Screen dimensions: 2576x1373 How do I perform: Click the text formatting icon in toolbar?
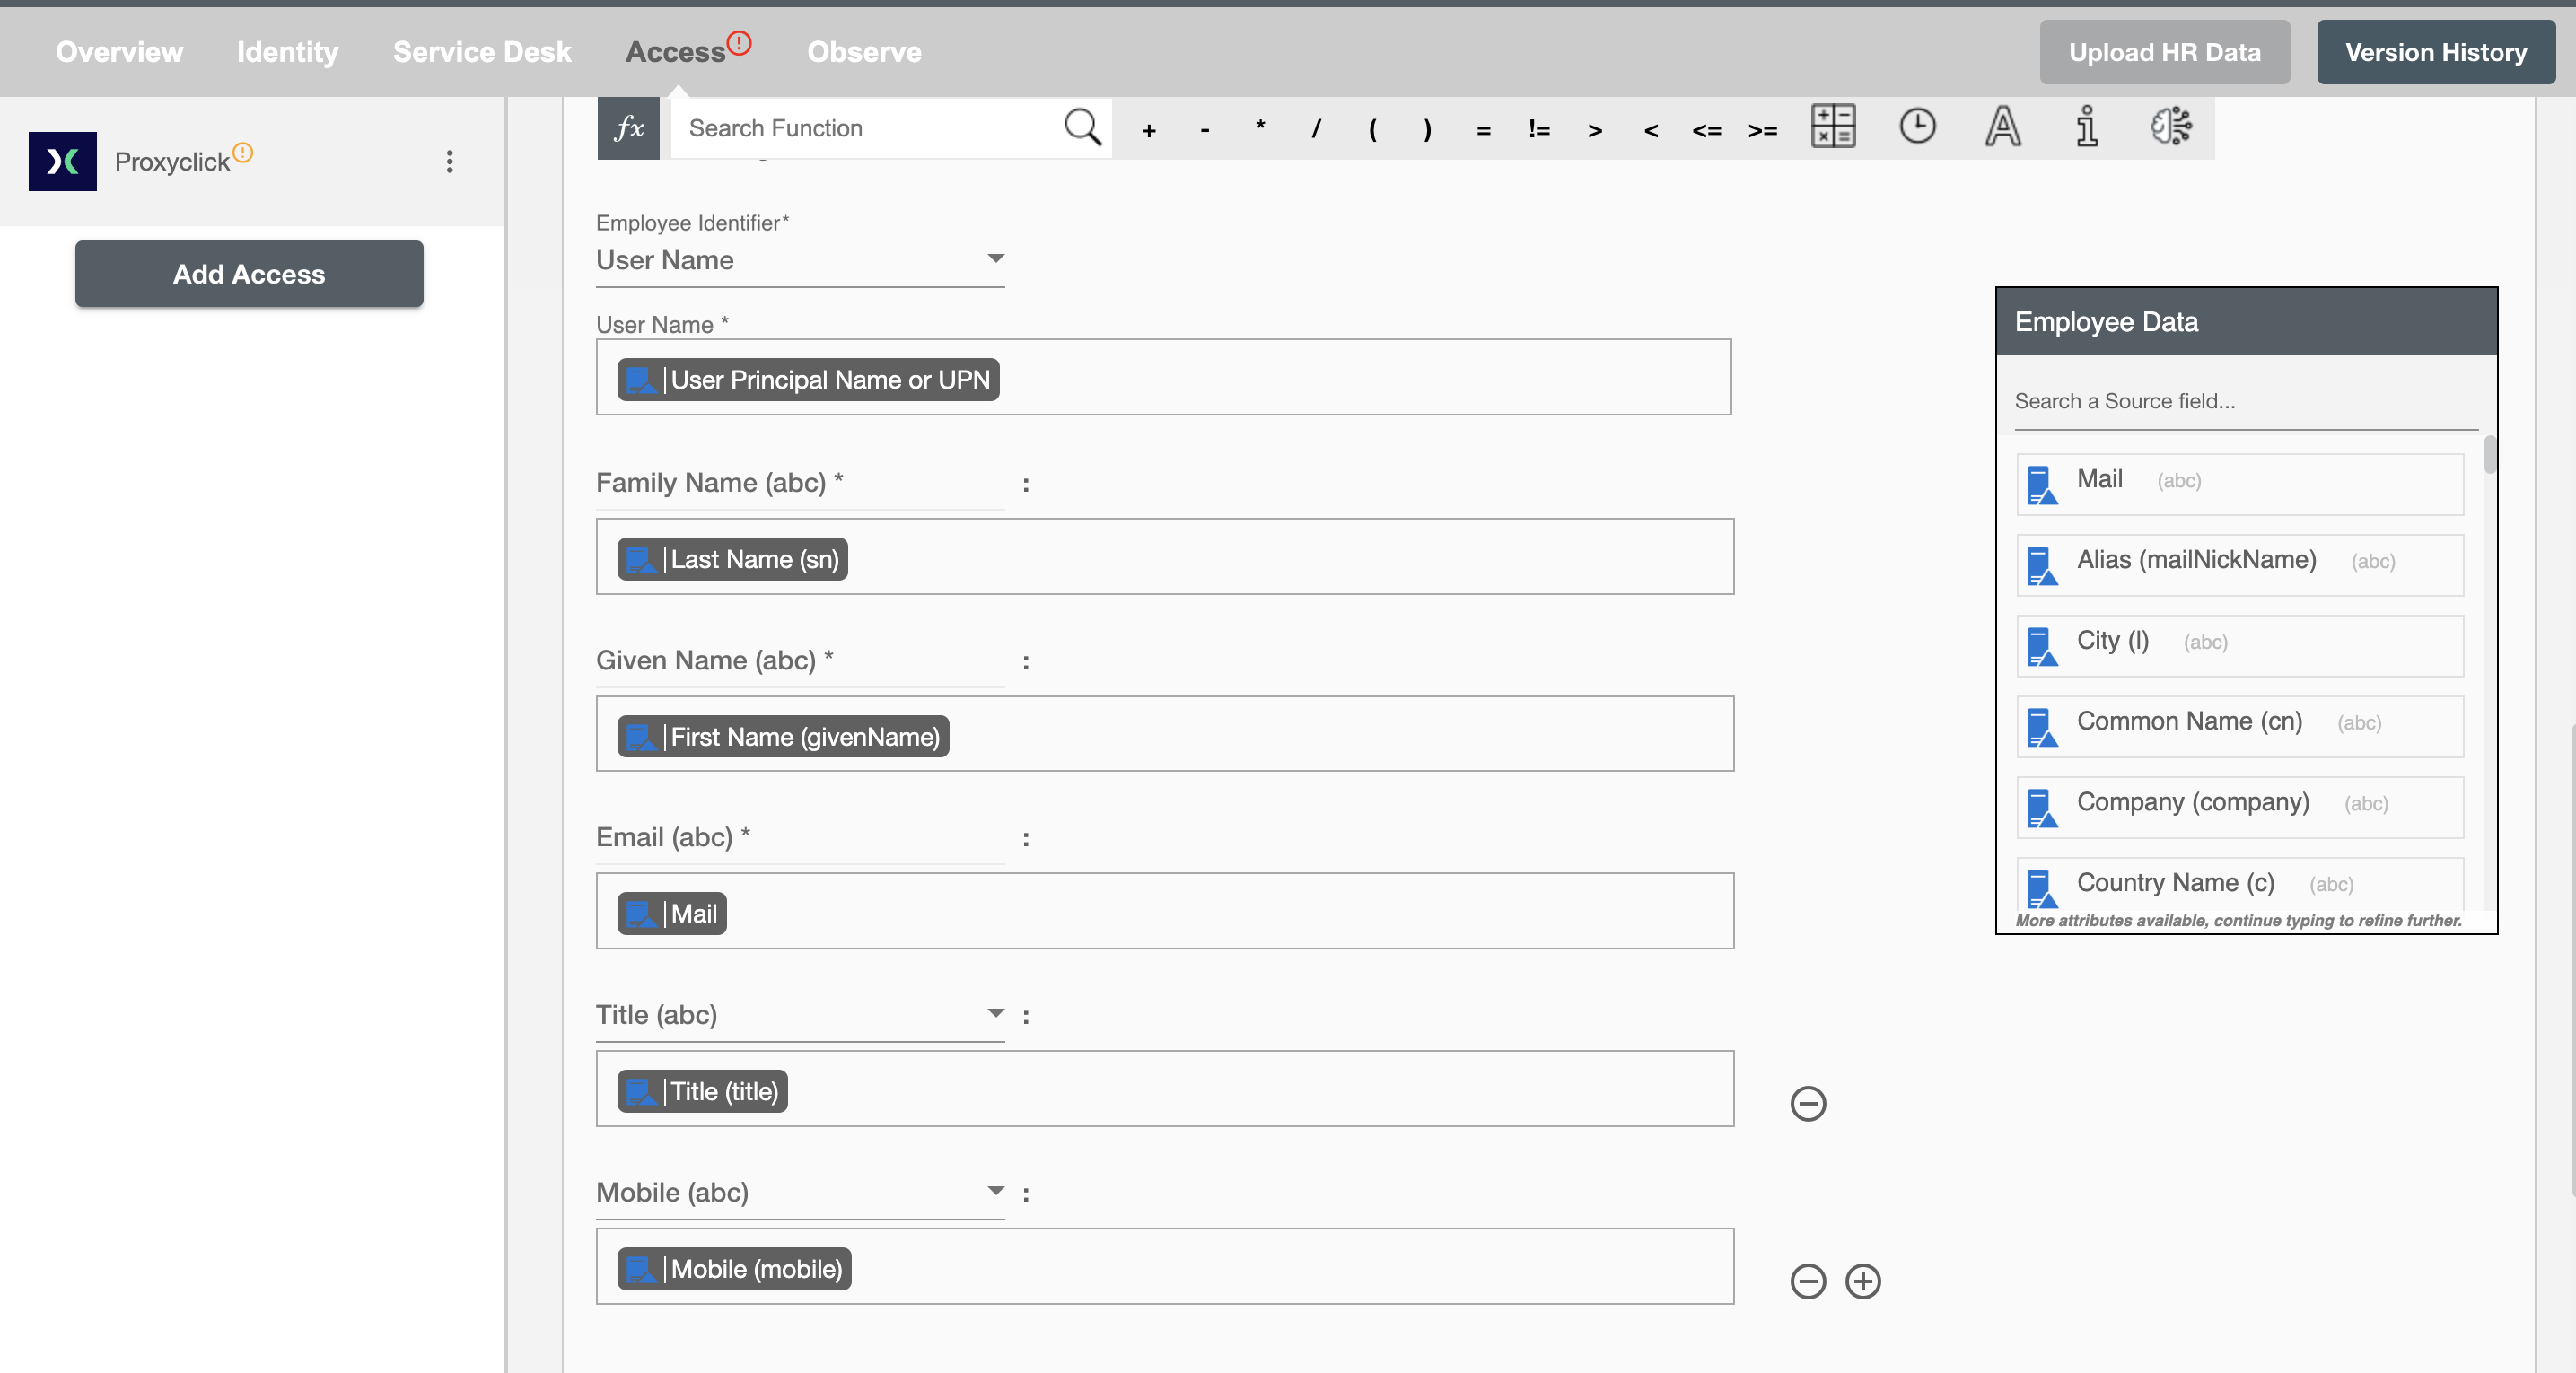[2002, 126]
